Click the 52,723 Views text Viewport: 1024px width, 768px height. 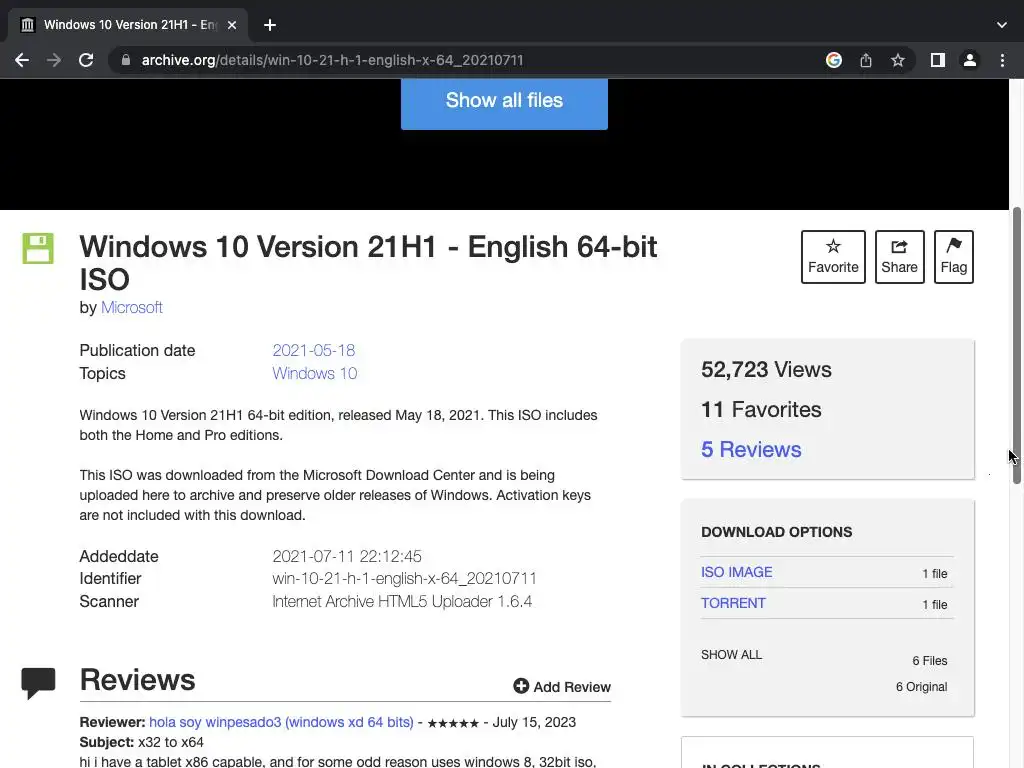[766, 370]
